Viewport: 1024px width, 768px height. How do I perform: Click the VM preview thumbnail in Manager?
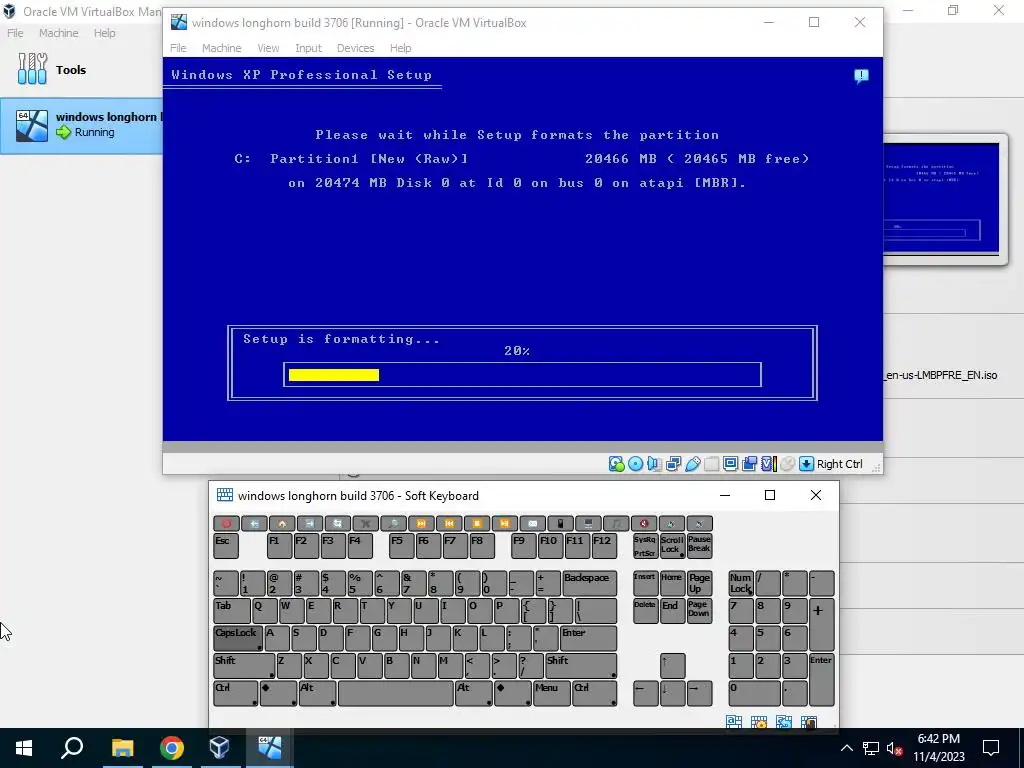coord(941,198)
